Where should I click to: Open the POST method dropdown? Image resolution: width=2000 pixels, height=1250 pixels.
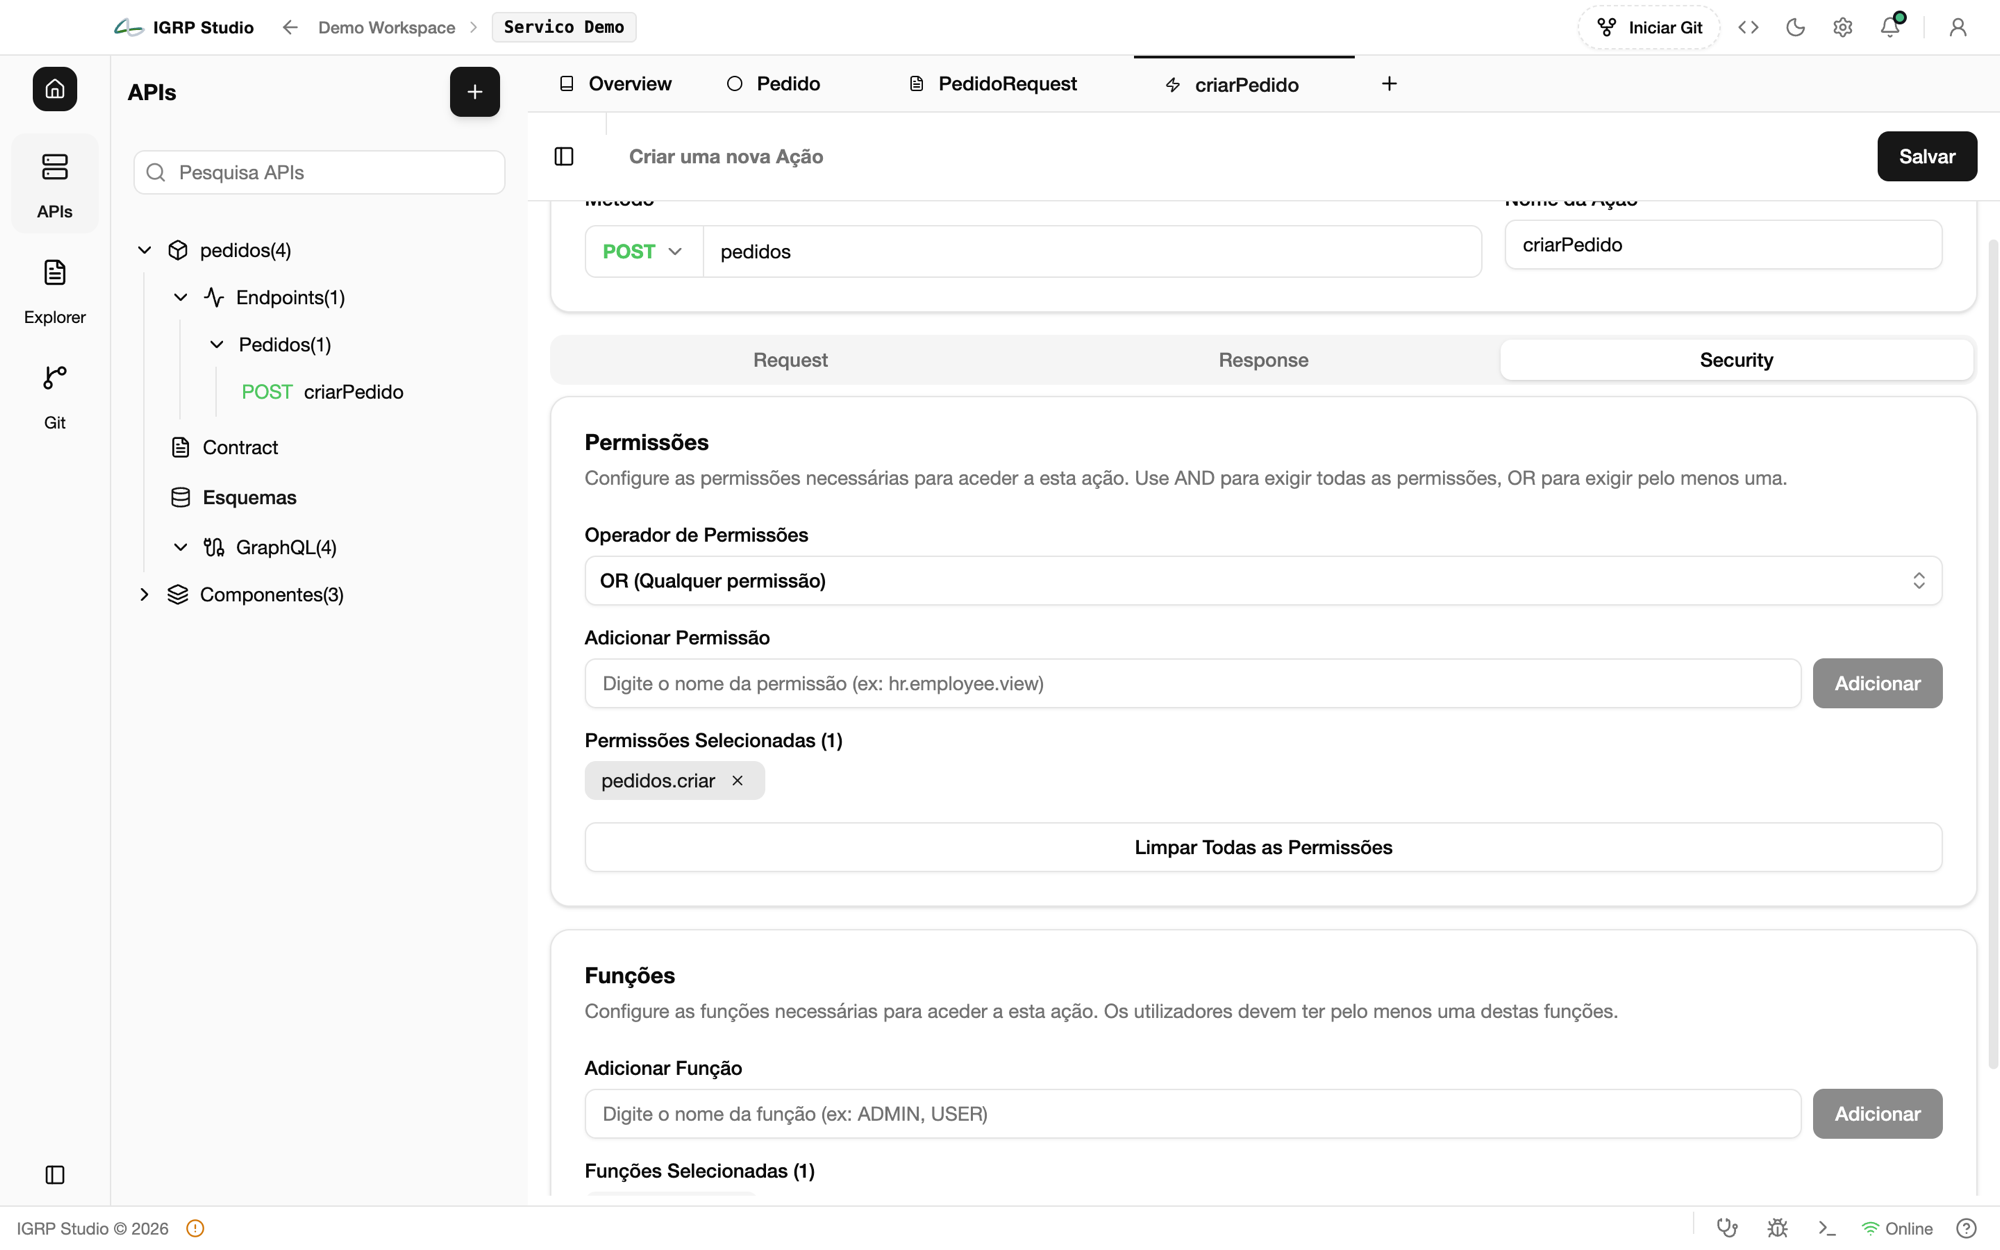click(644, 251)
